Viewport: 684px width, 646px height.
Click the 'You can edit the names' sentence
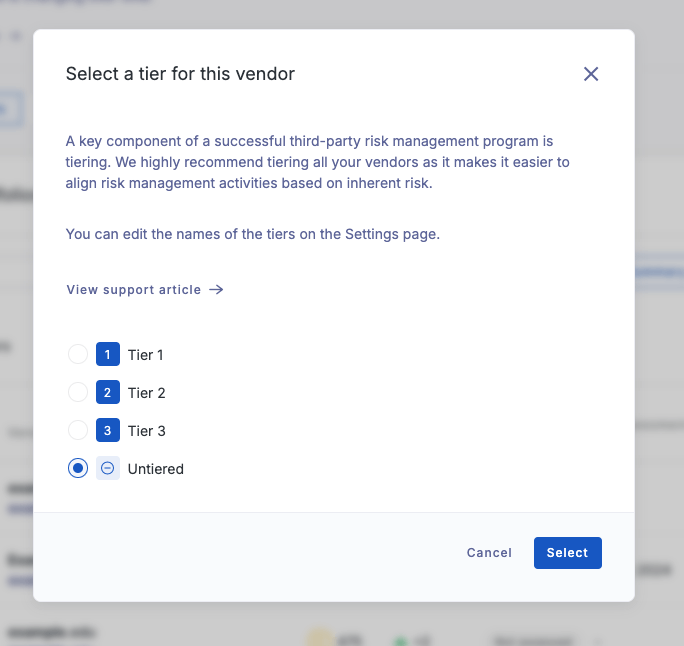click(253, 234)
